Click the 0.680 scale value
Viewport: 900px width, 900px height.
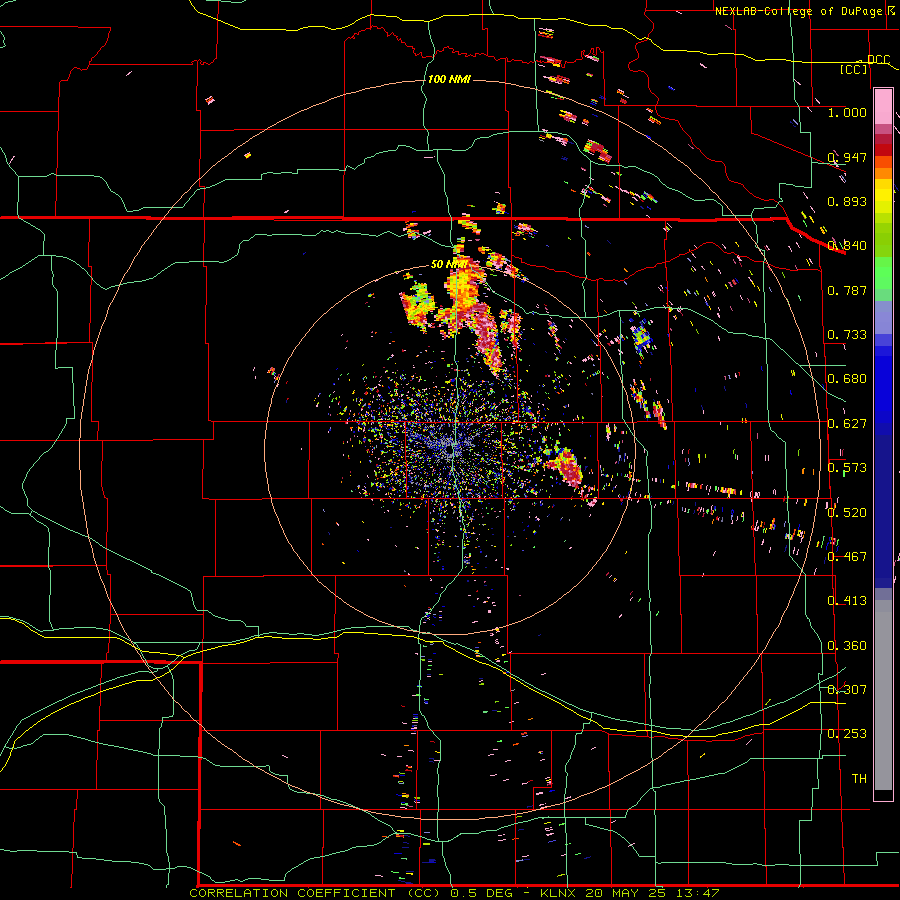point(847,379)
